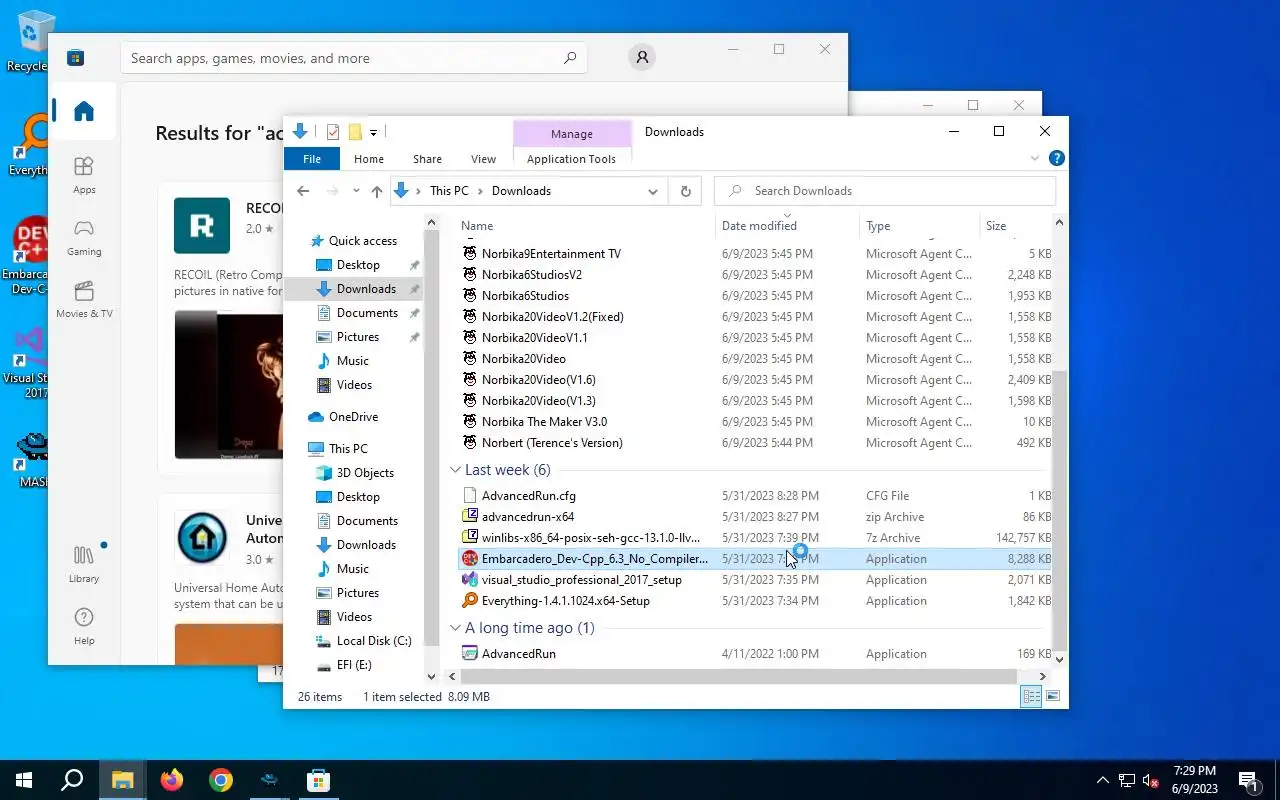
Task: Click the clock showing 7:29 PM
Action: pos(1194,771)
